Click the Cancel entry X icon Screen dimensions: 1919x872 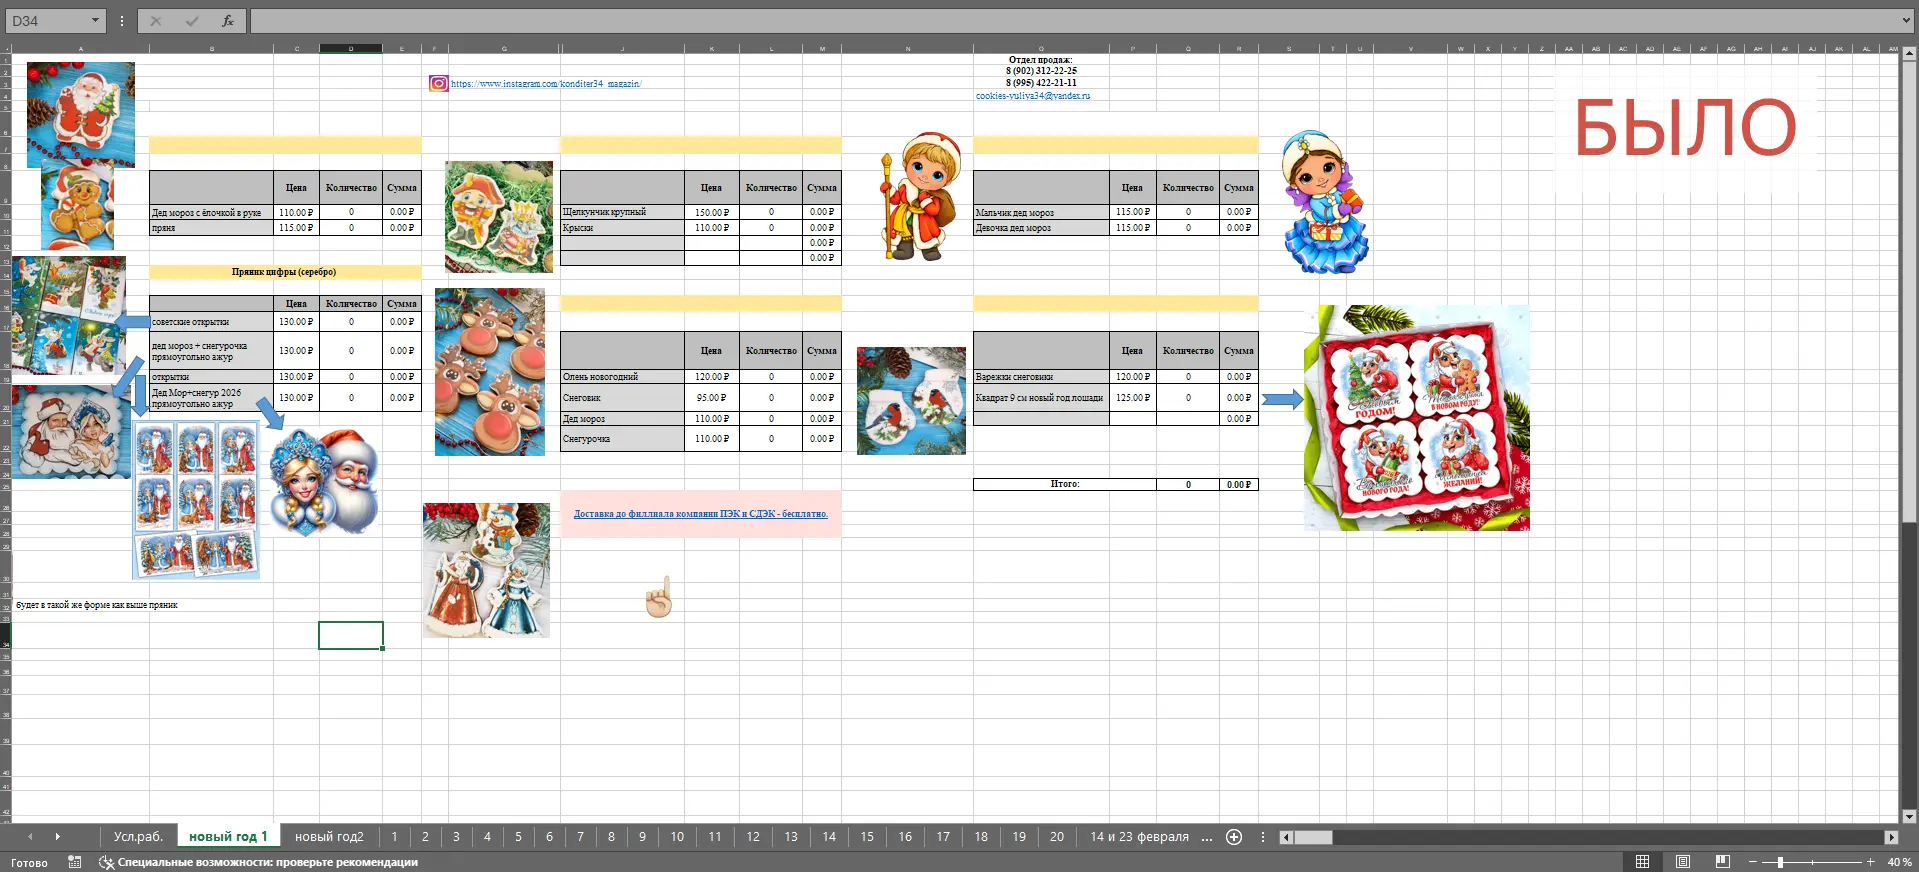coord(156,21)
